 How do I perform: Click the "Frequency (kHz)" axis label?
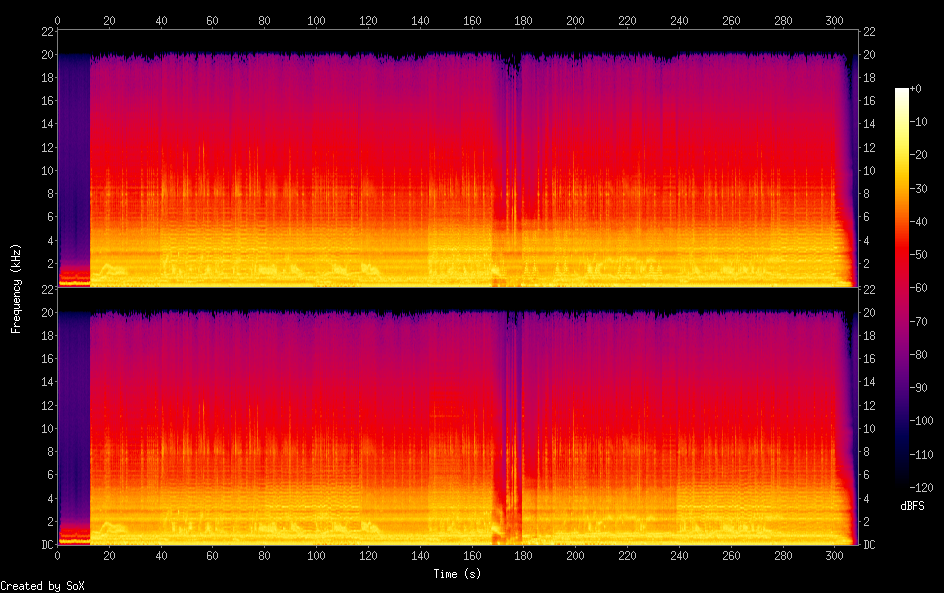[x=16, y=288]
